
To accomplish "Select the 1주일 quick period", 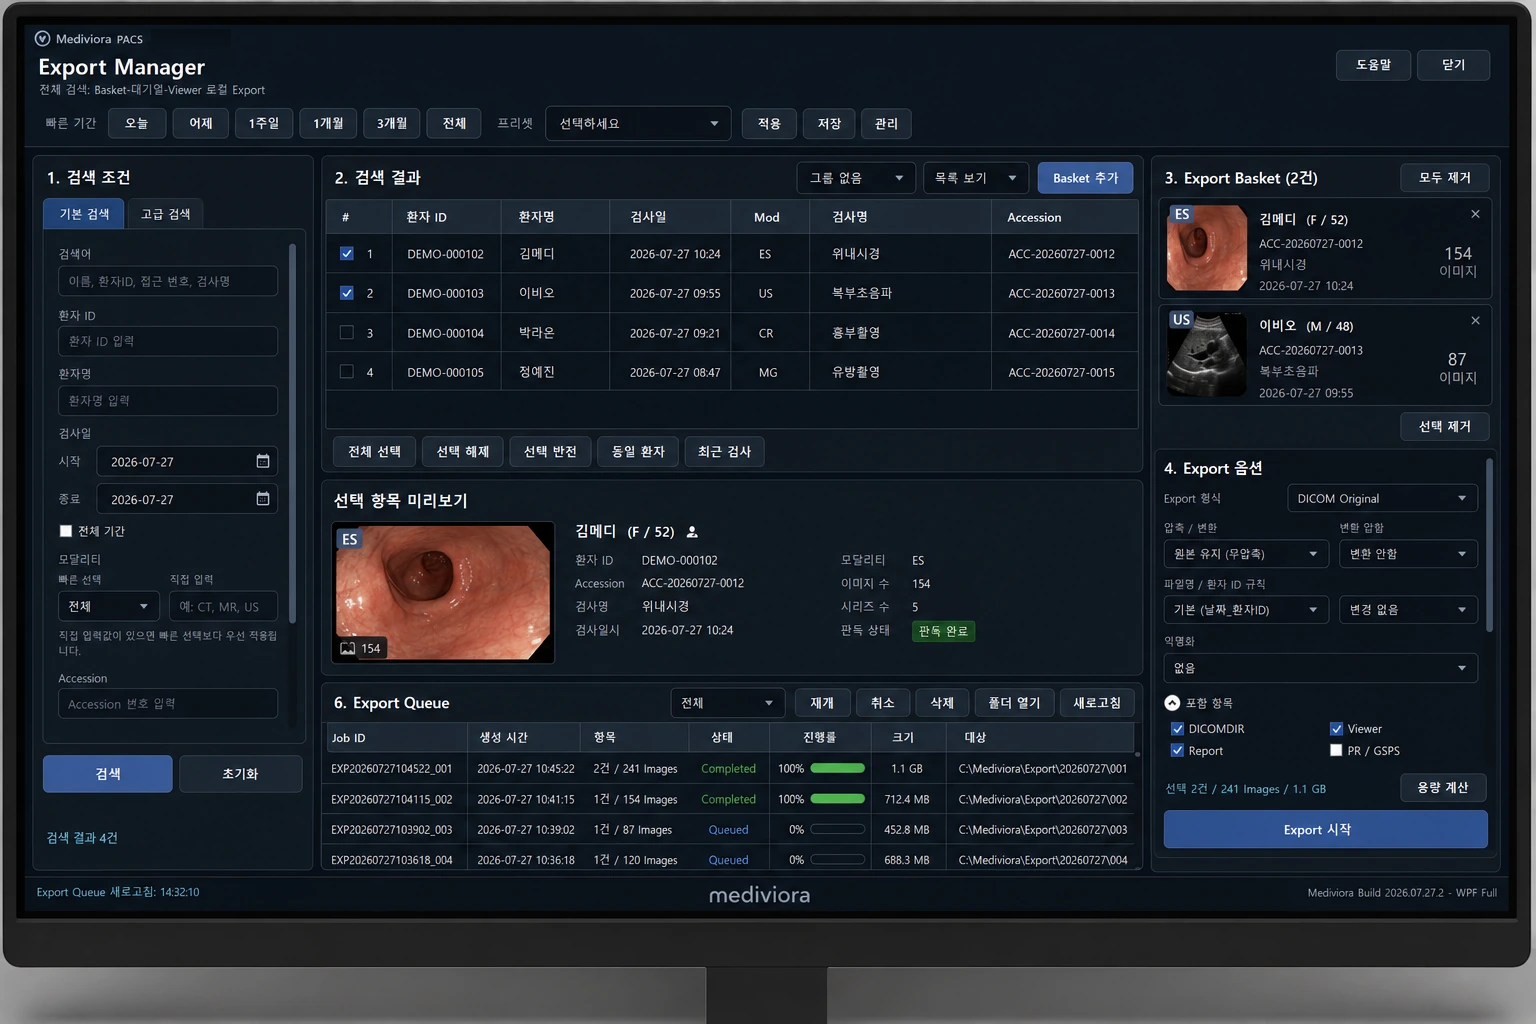I will tap(264, 124).
